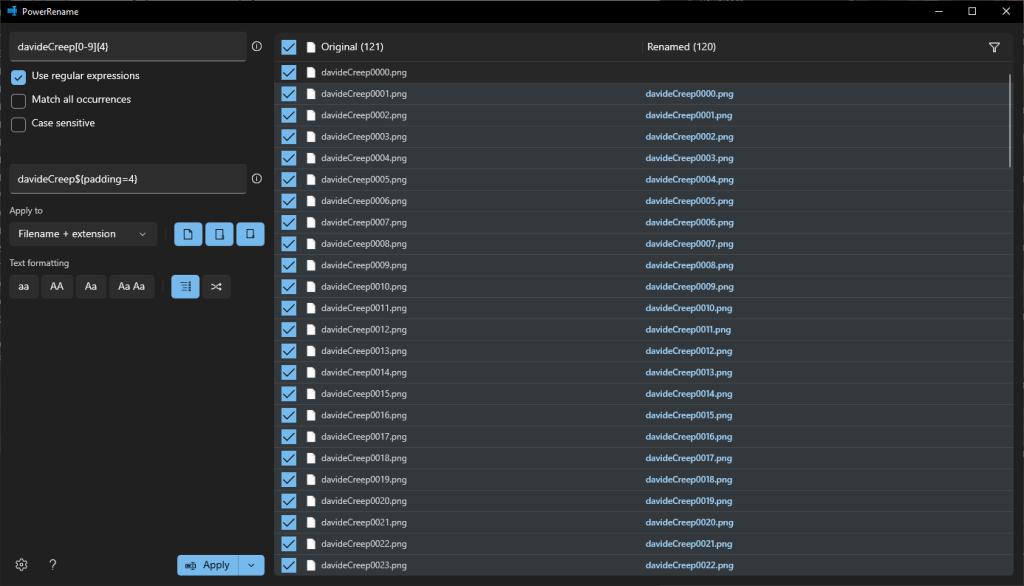Apply lowercase 'aa' text formatting
Image resolution: width=1024 pixels, height=586 pixels.
[x=24, y=287]
